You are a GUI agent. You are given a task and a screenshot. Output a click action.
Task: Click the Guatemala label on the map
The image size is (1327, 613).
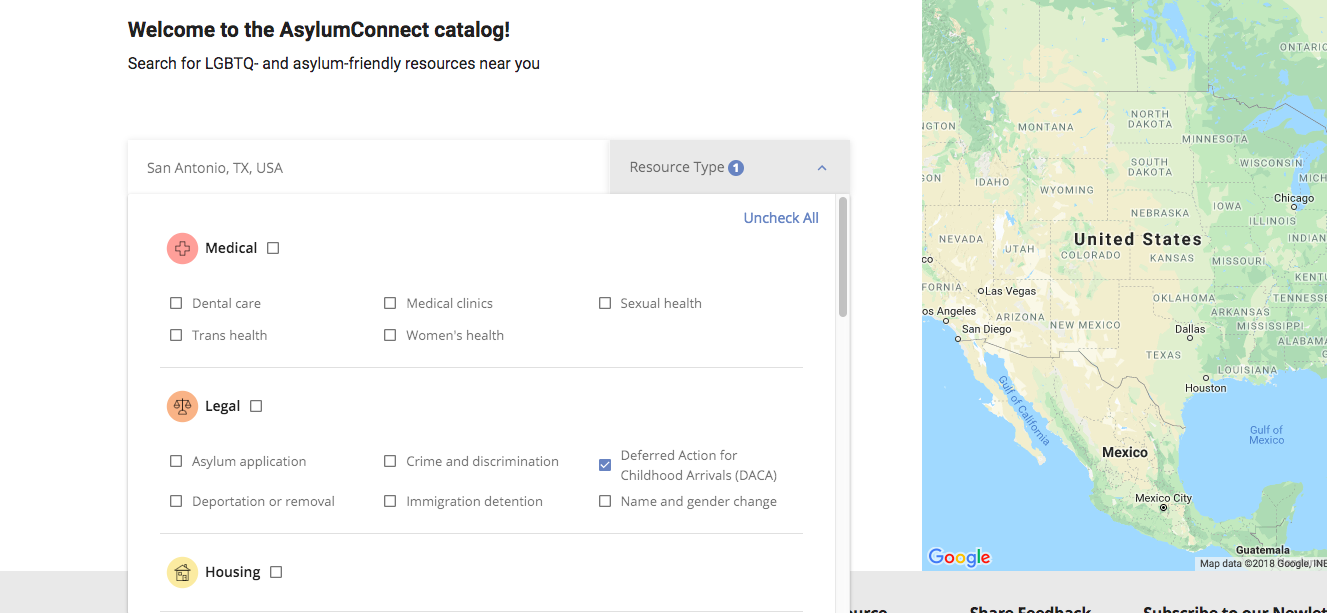pos(1263,550)
